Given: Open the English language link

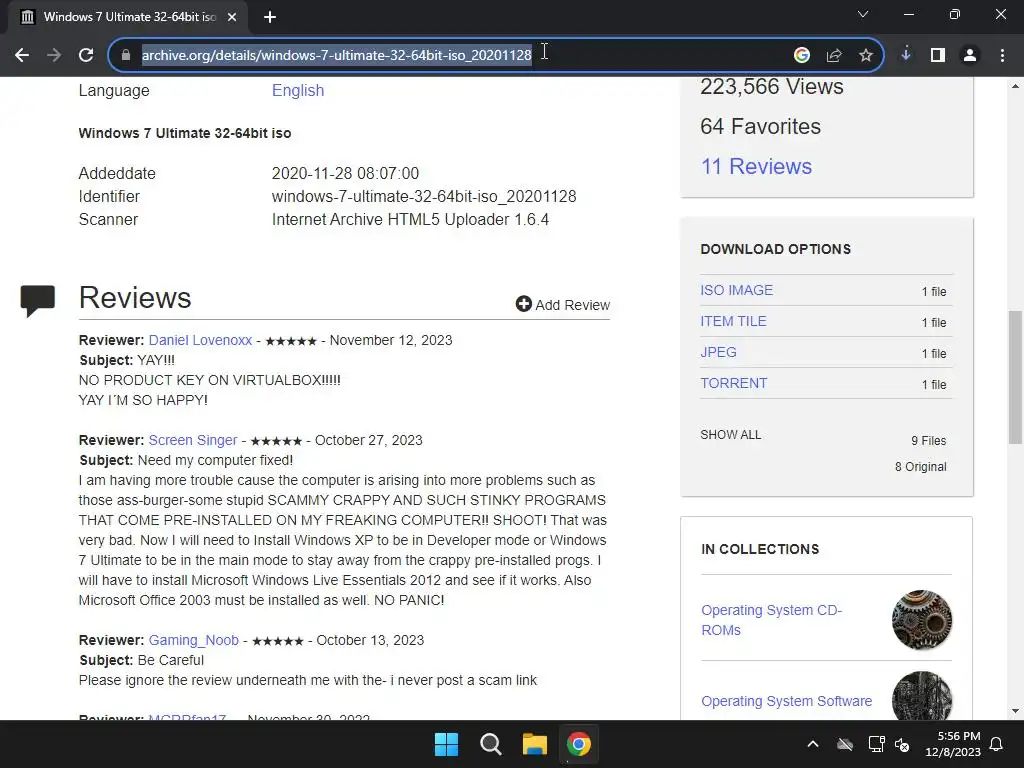Looking at the screenshot, I should click(298, 90).
